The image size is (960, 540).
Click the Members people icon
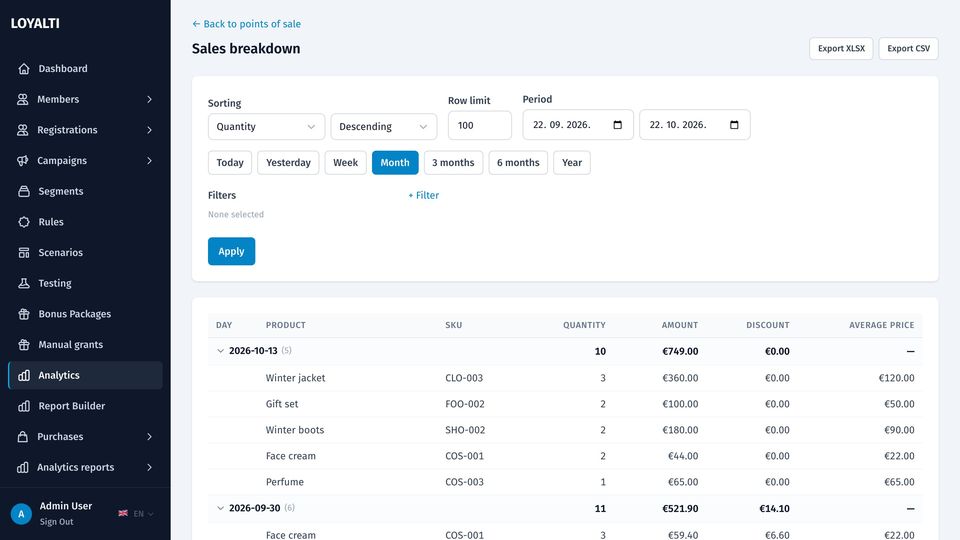coord(23,99)
